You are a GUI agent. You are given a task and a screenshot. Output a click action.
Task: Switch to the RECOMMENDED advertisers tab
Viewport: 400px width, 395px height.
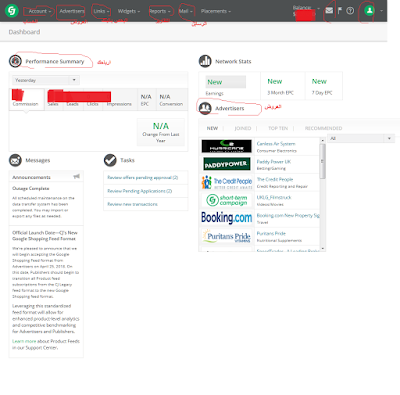[x=323, y=128]
